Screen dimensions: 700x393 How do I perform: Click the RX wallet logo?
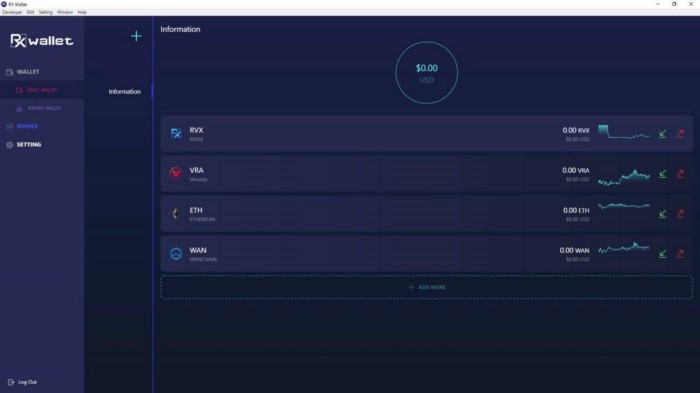click(x=42, y=41)
